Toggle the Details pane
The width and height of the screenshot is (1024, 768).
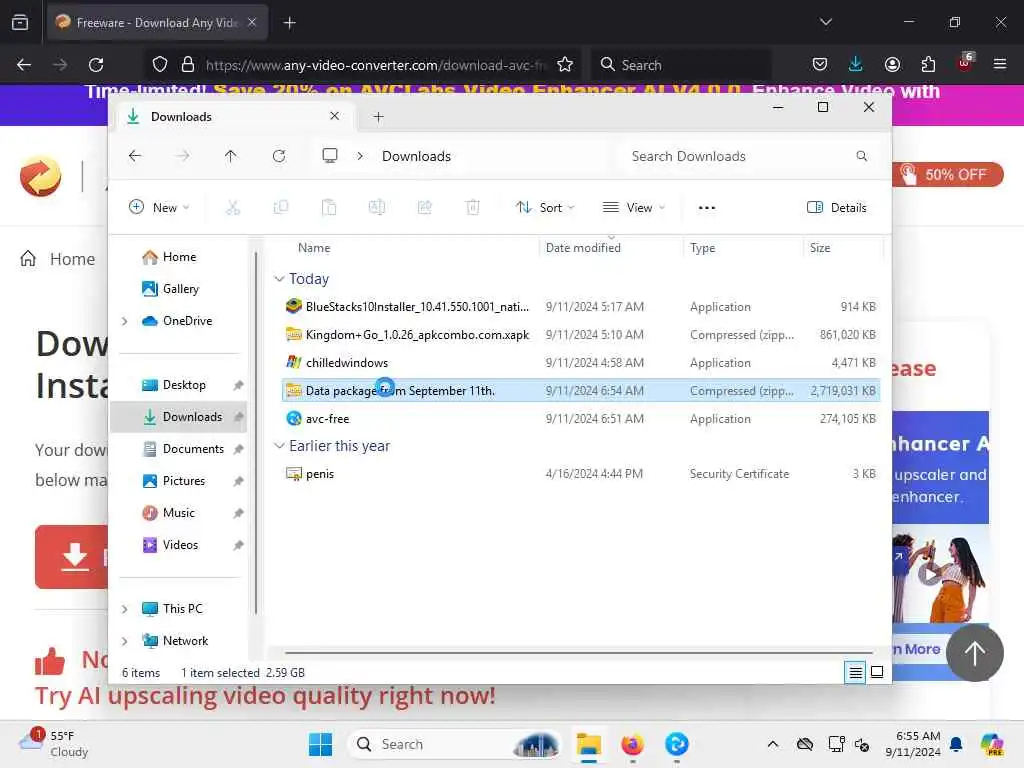pos(837,208)
